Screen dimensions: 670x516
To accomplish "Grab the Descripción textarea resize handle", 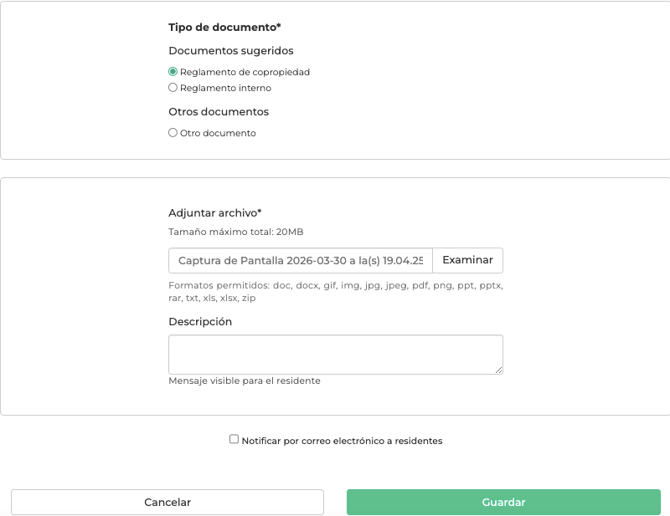I will pyautogui.click(x=499, y=370).
